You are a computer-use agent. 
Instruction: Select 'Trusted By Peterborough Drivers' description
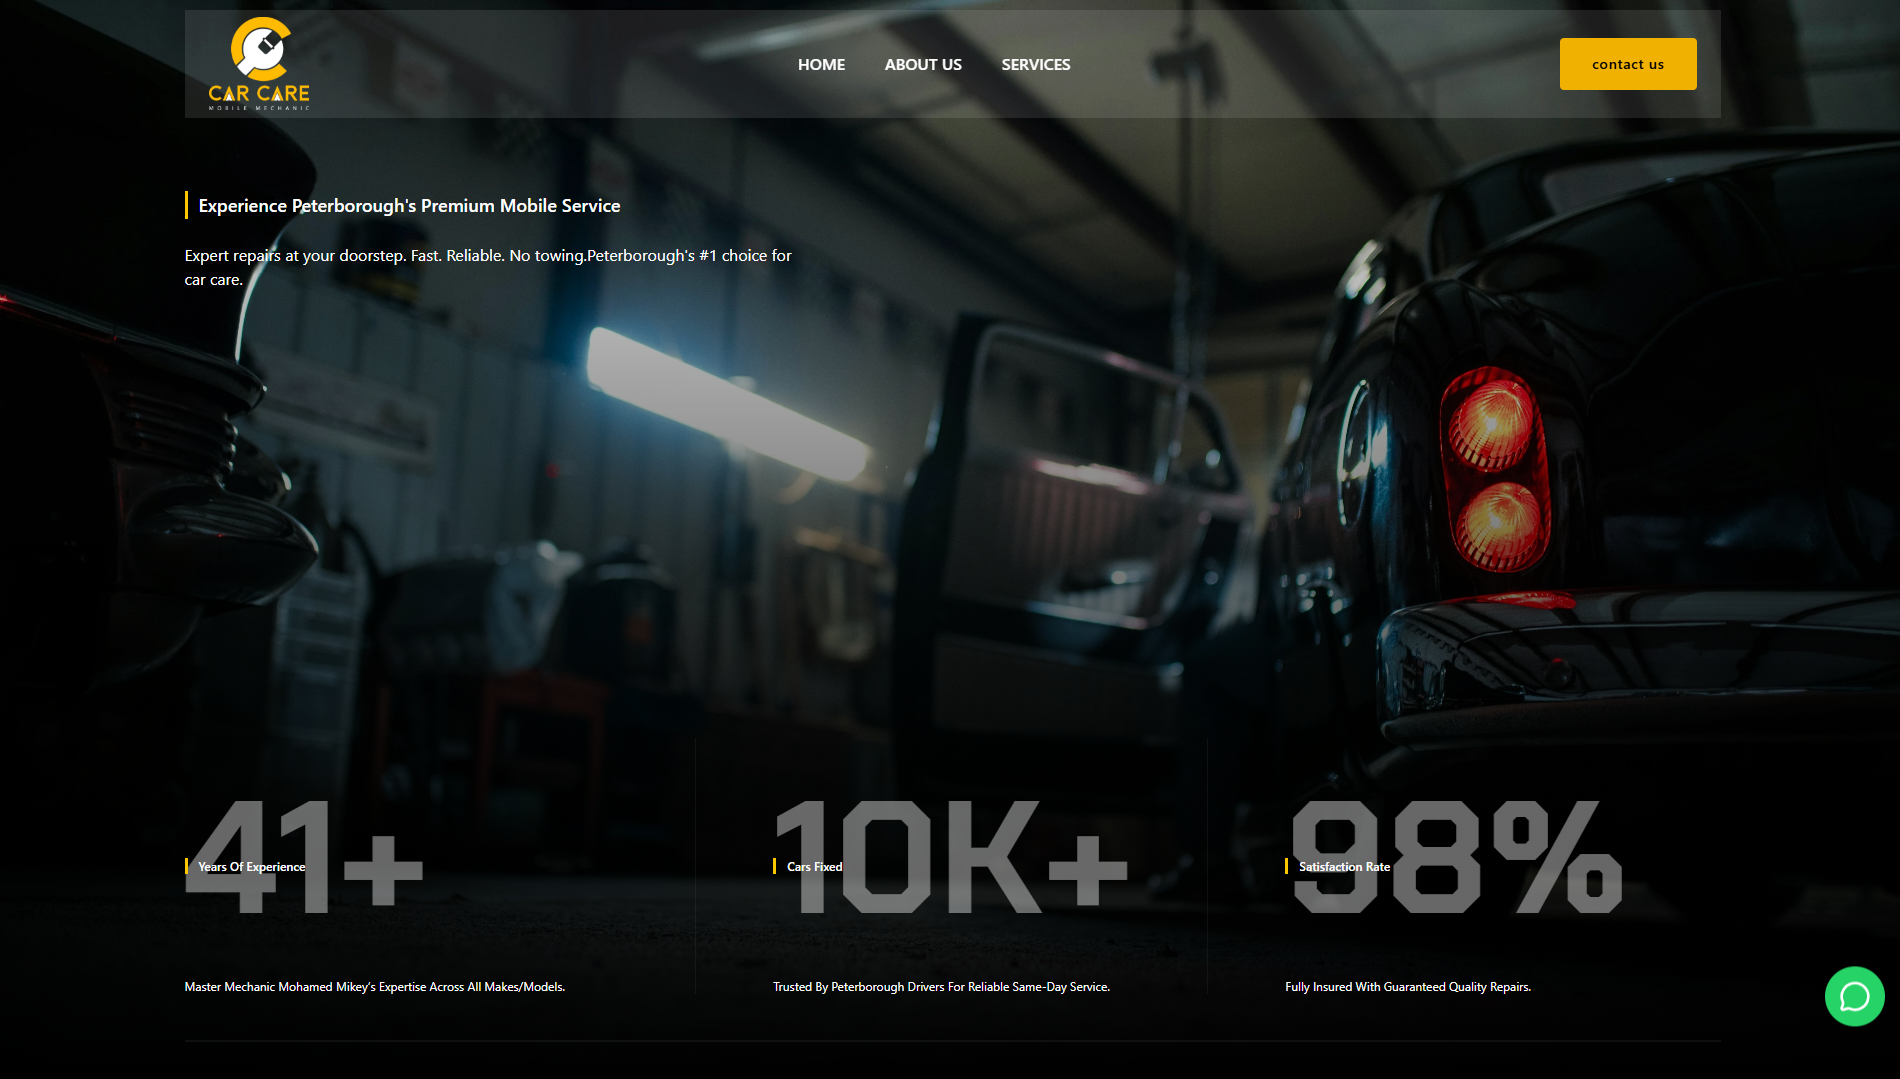click(x=941, y=987)
